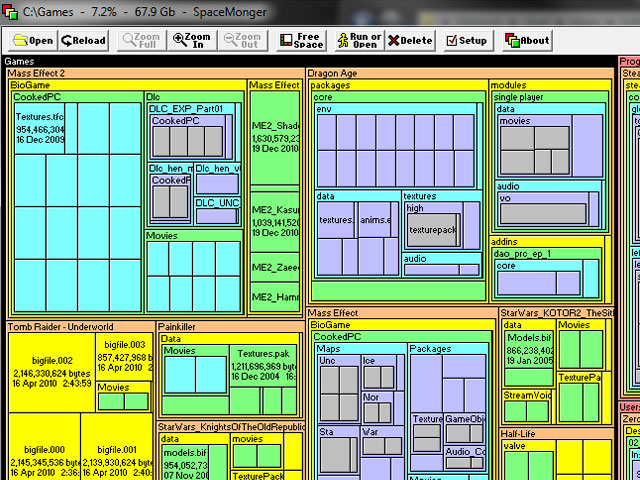The height and width of the screenshot is (480, 640).
Task: Select the Dlc_hen_m folder label
Action: click(x=171, y=169)
